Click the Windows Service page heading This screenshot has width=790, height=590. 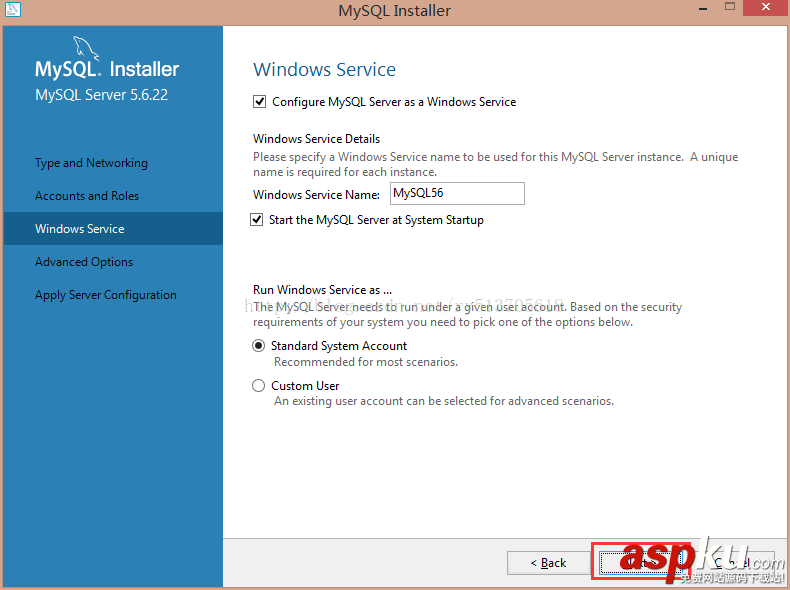click(x=324, y=70)
